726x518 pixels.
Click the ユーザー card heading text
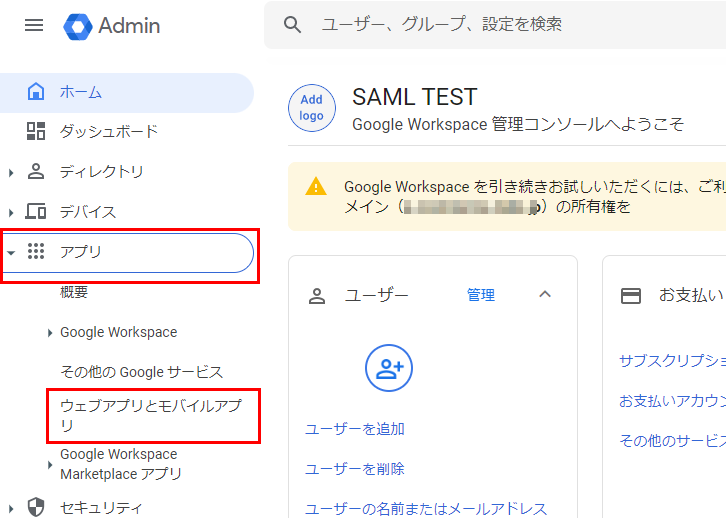376,295
